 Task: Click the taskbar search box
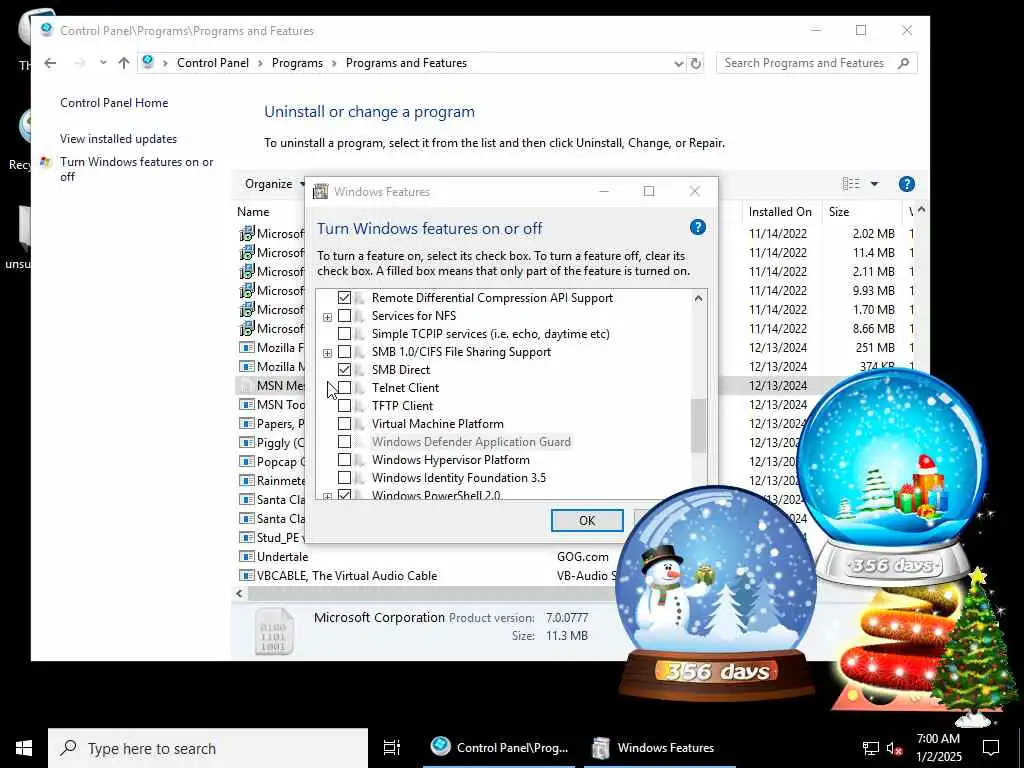coord(208,748)
